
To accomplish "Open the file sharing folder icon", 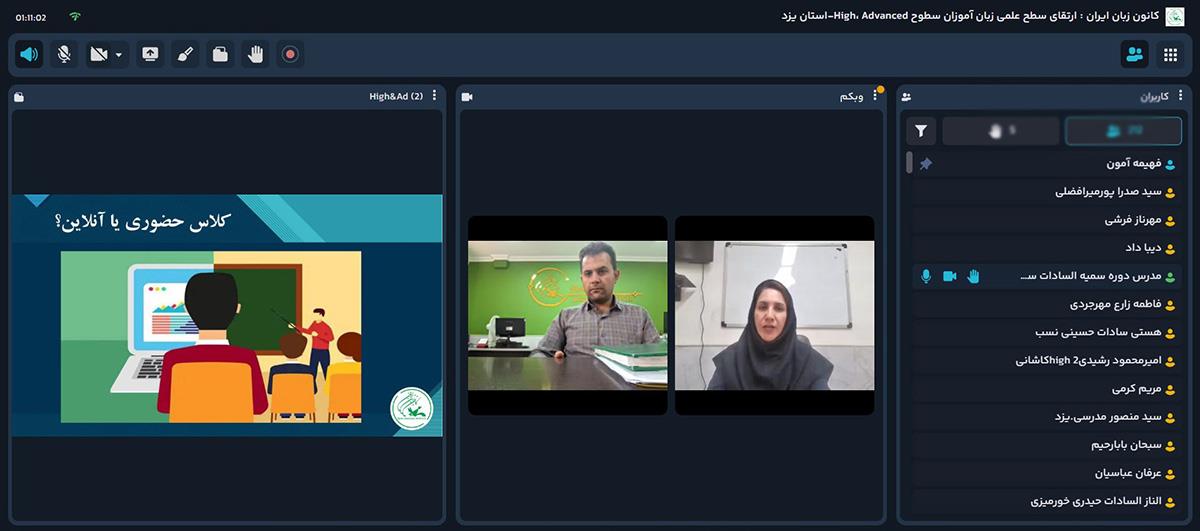I will tap(220, 54).
